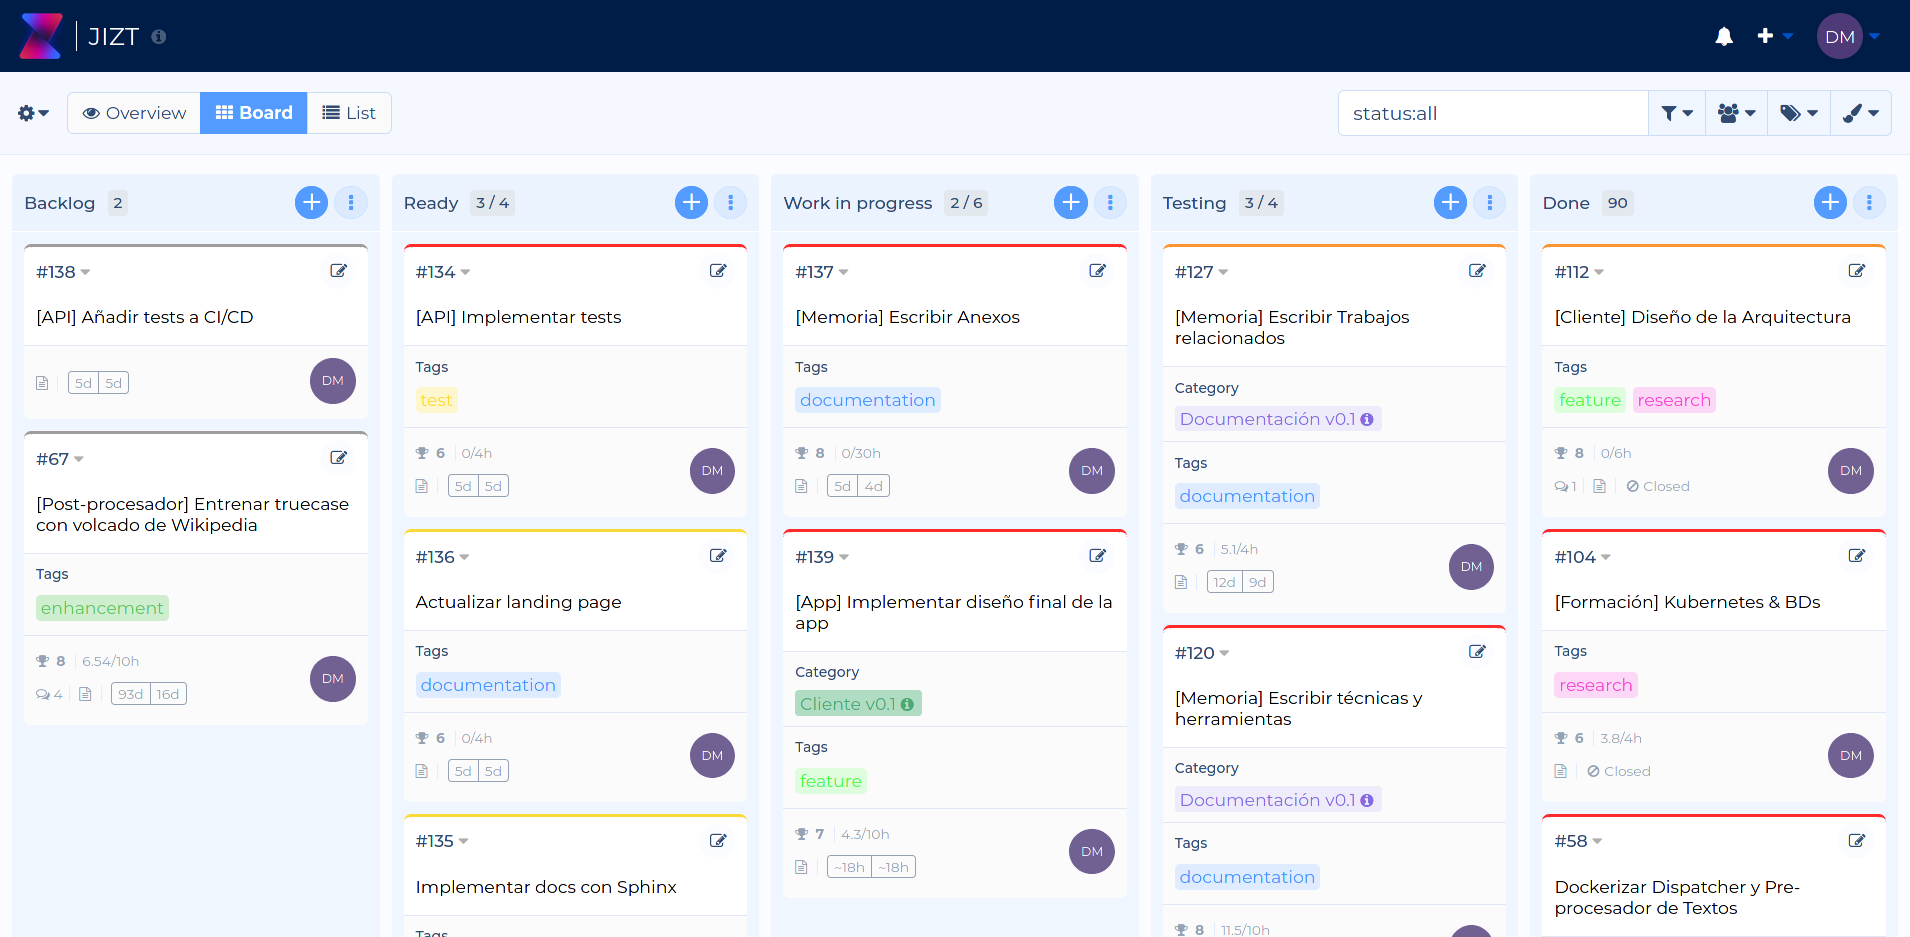1910x937 pixels.
Task: Edit issue #134 via pencil icon
Action: [x=718, y=271]
